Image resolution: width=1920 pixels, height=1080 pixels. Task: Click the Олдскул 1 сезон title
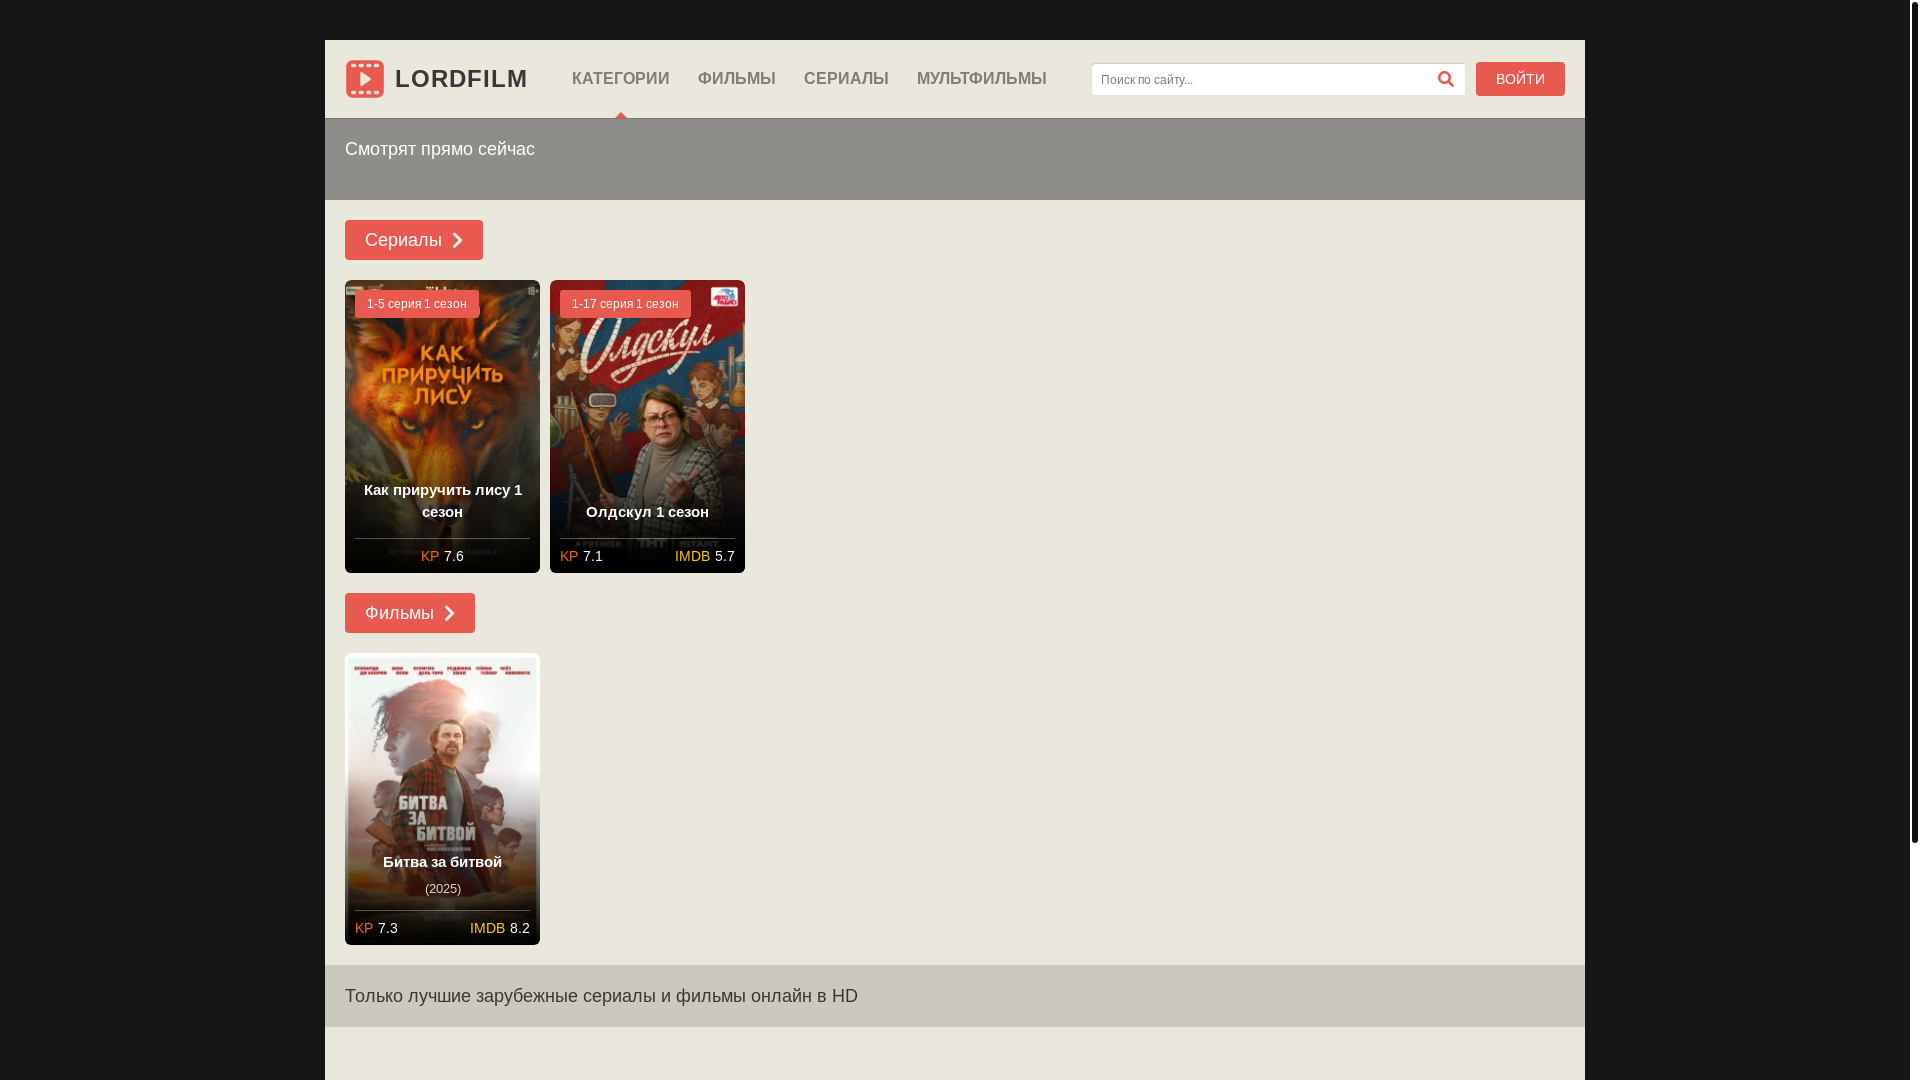647,512
